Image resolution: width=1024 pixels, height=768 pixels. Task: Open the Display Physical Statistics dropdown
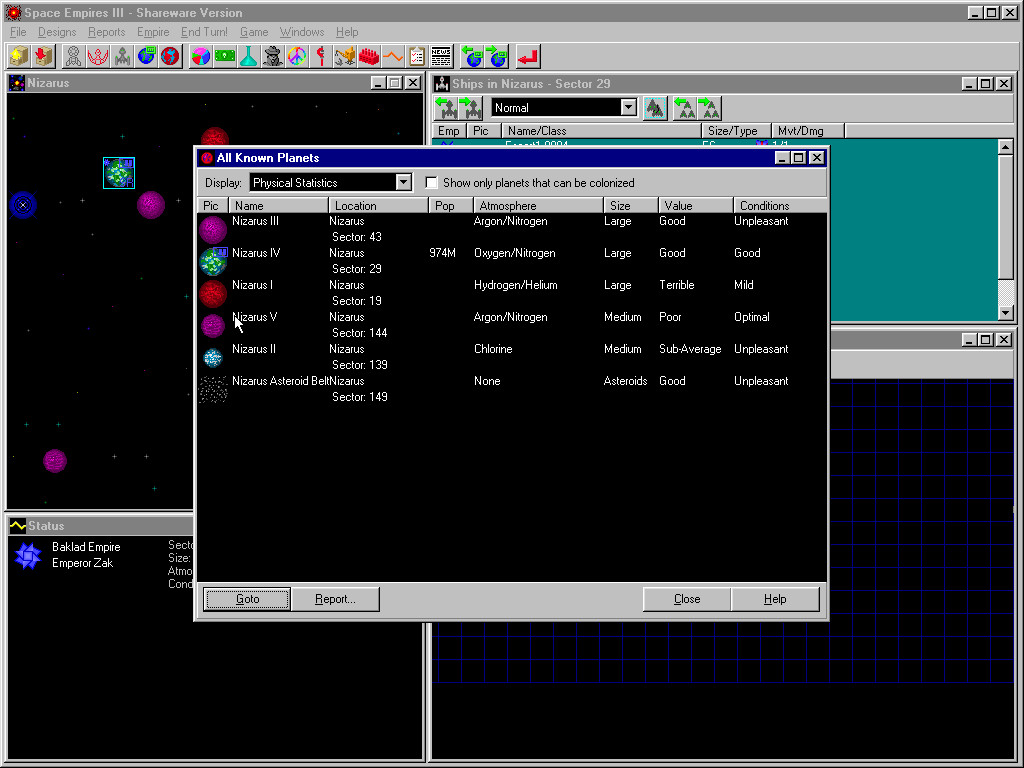pos(403,183)
